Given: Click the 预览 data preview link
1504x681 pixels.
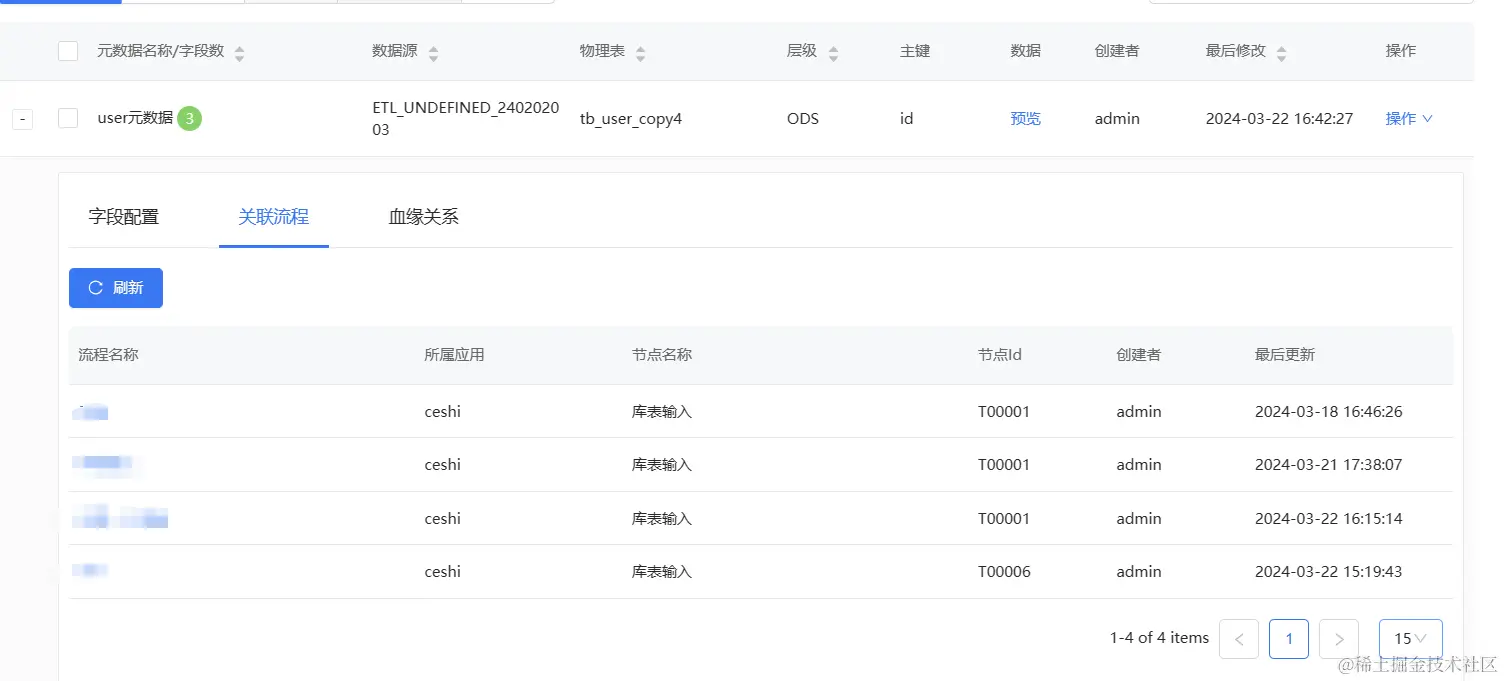Looking at the screenshot, I should pyautogui.click(x=1026, y=118).
